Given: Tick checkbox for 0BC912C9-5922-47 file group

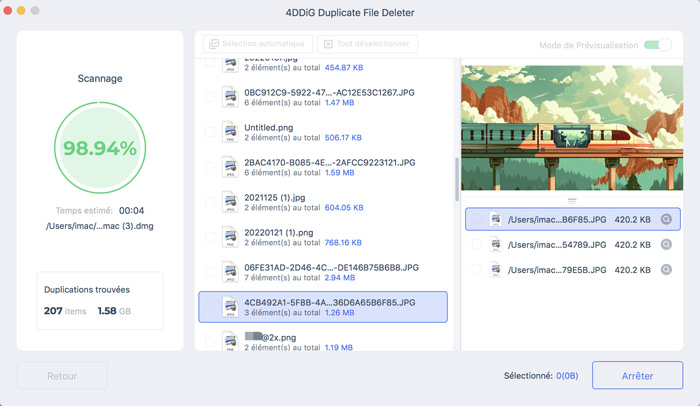Looking at the screenshot, I should (209, 97).
